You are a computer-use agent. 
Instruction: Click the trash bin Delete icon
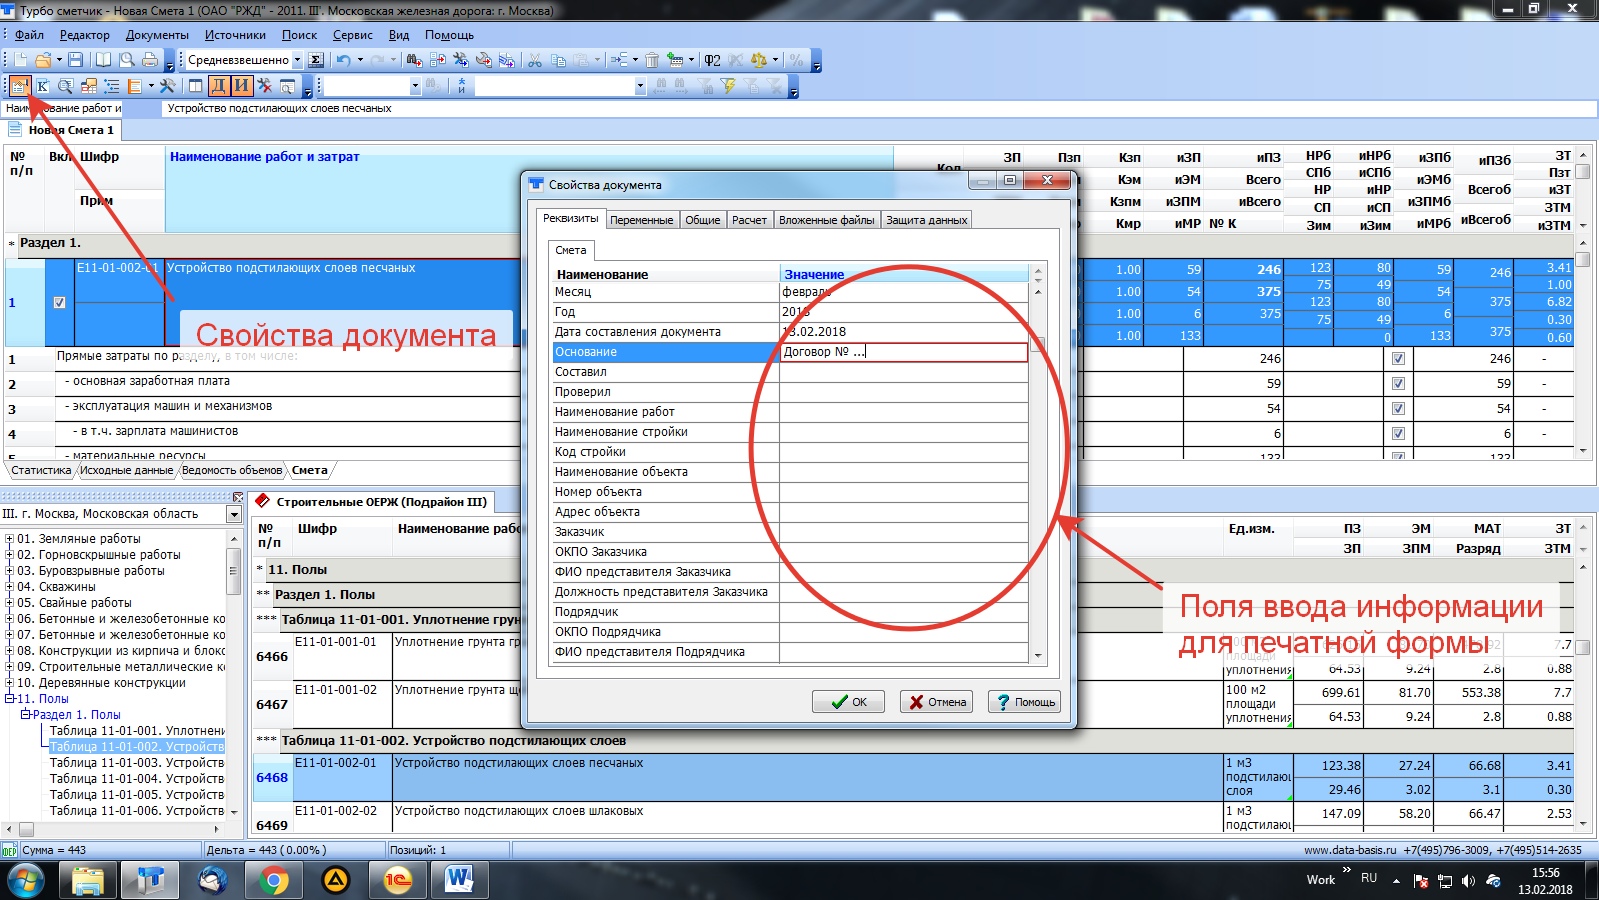(x=652, y=60)
